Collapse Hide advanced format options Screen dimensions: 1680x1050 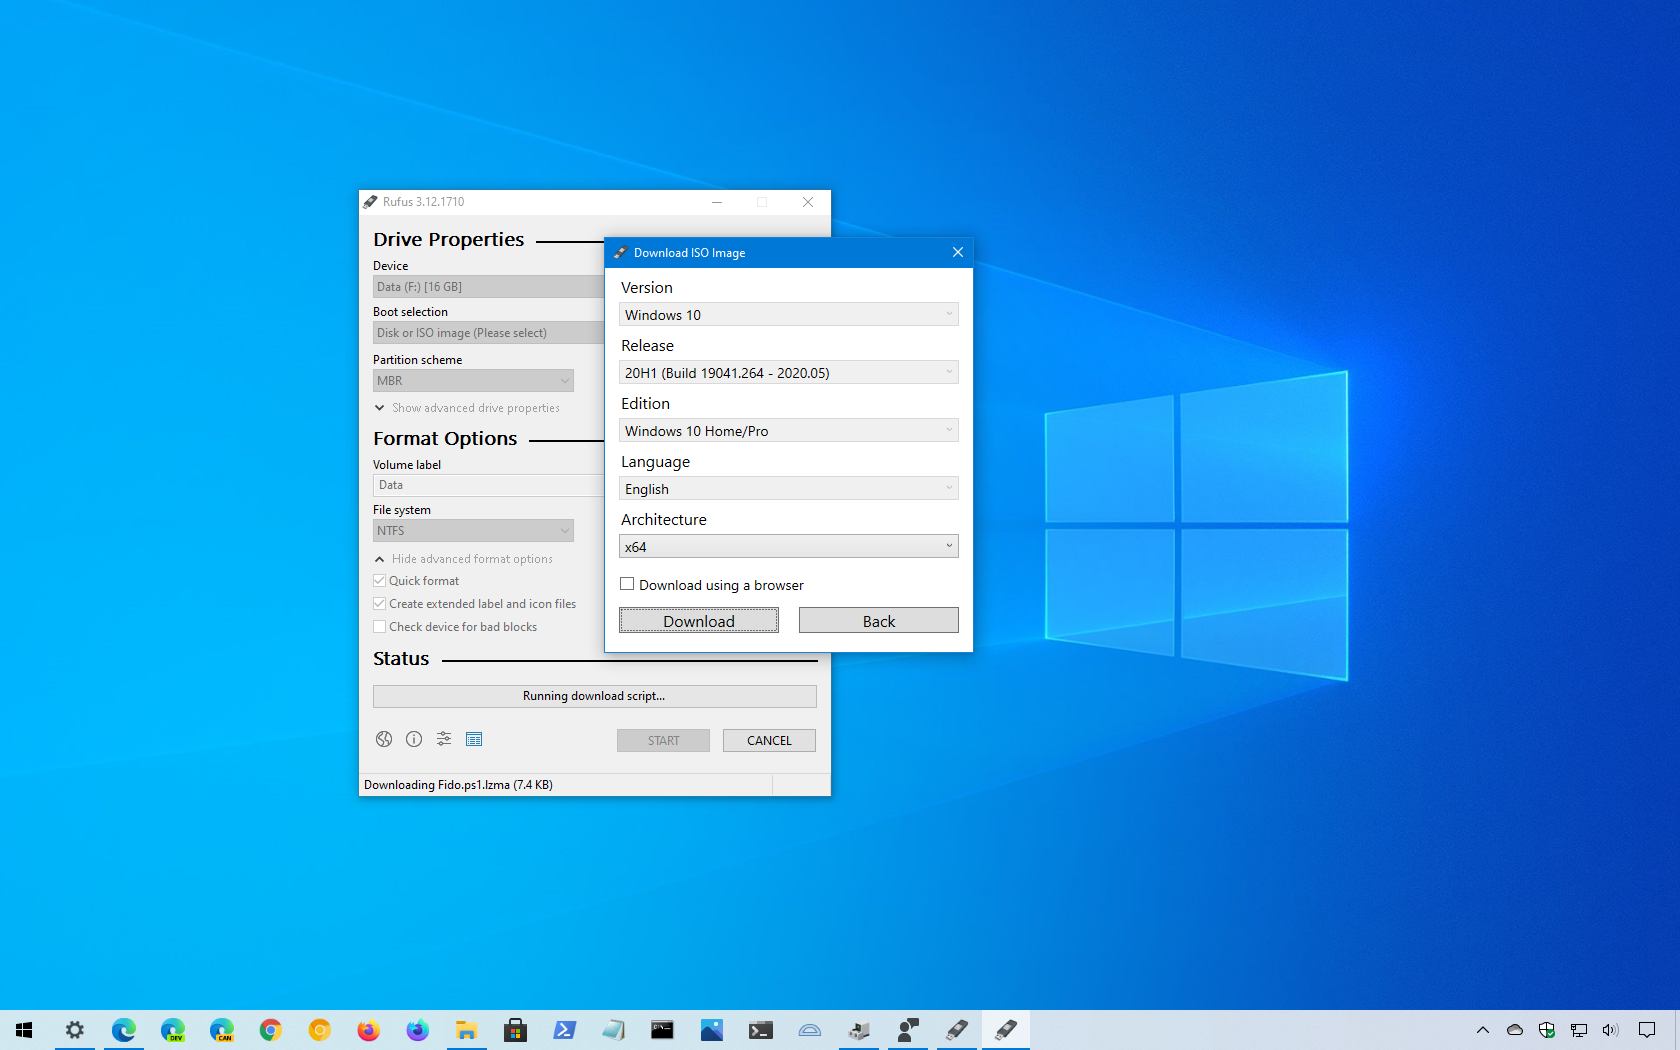tap(463, 558)
